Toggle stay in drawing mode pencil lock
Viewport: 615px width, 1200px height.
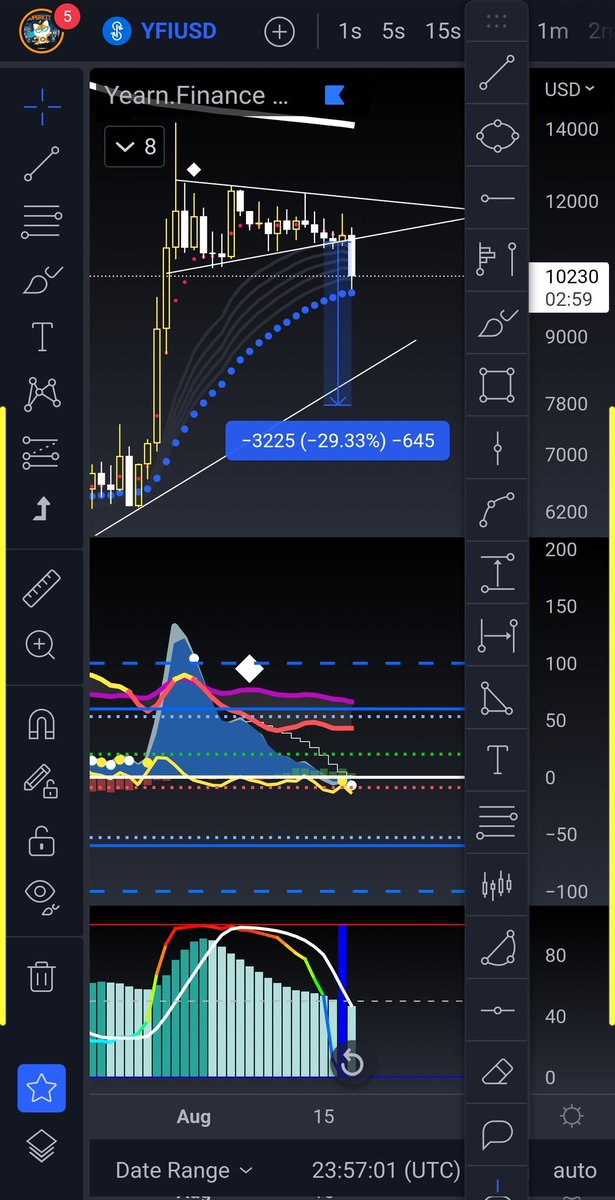(x=42, y=781)
